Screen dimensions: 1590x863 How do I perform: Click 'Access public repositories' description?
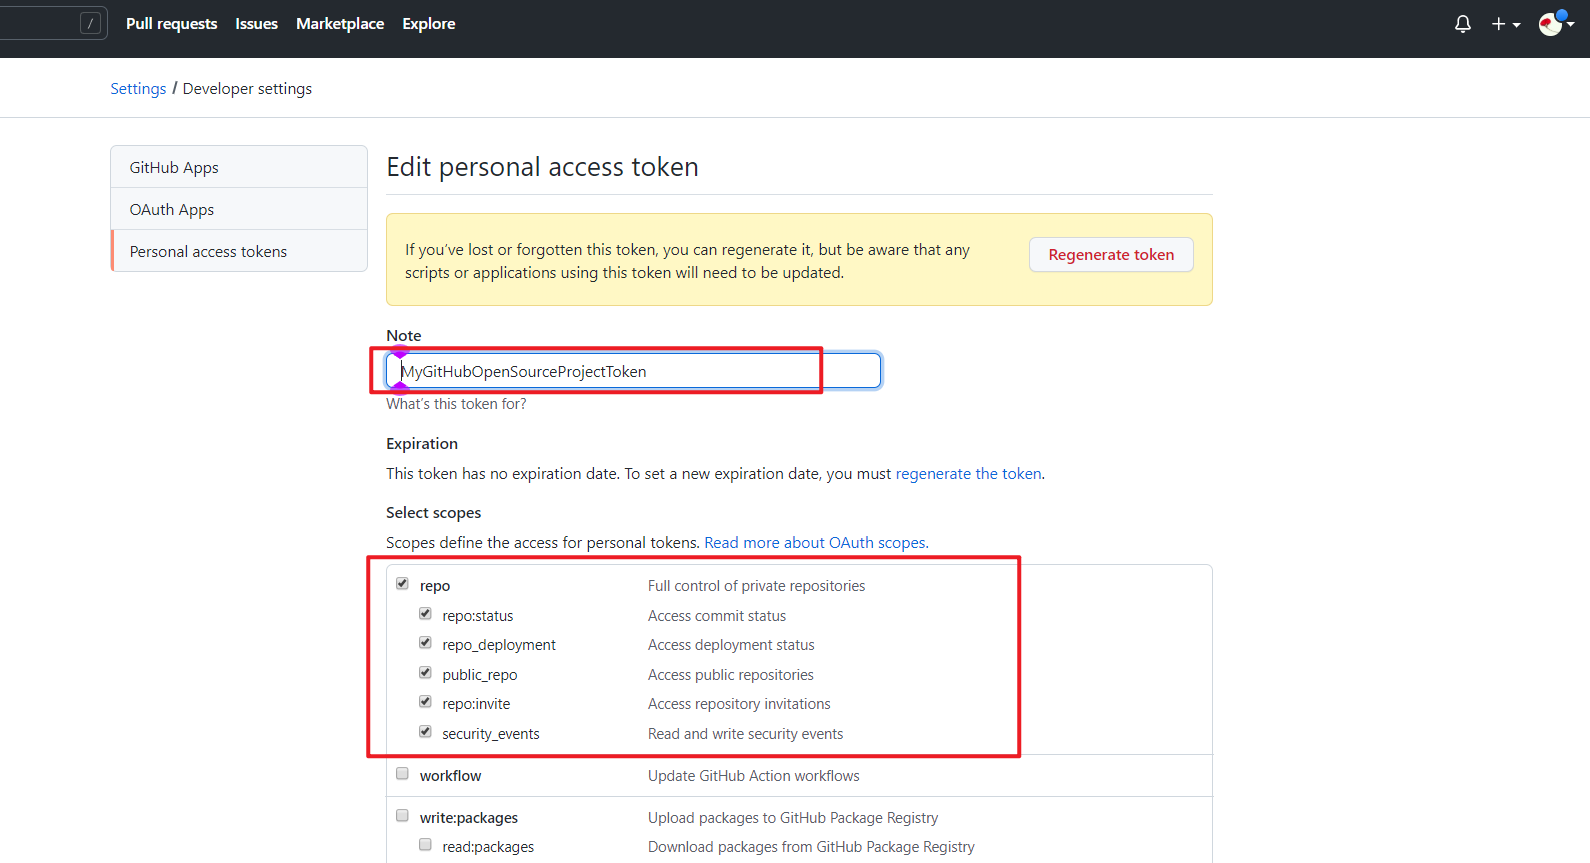tap(731, 675)
